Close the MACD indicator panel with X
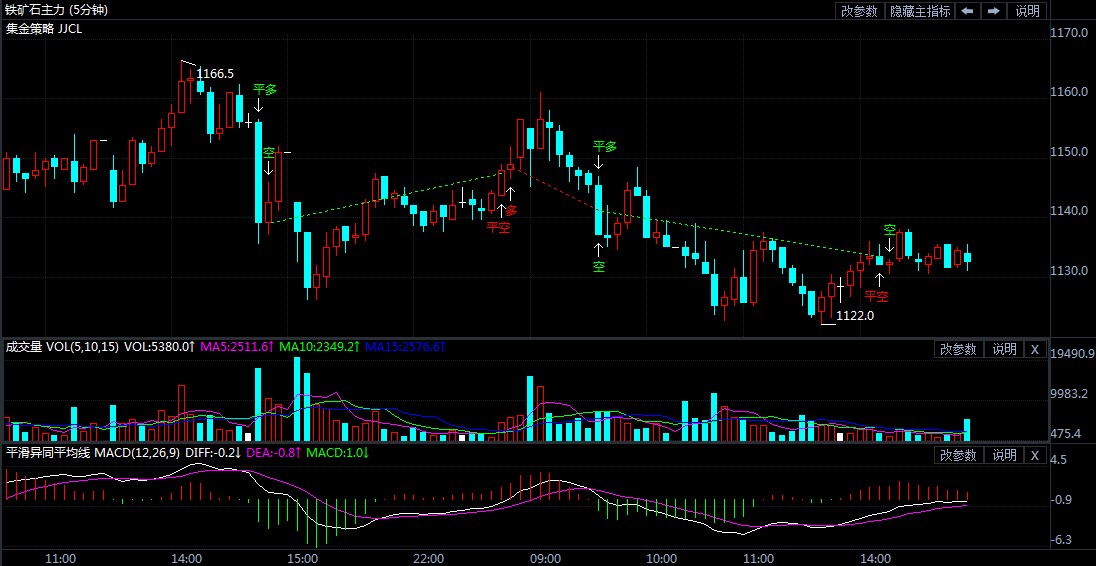This screenshot has height=566, width=1096. coord(1035,455)
